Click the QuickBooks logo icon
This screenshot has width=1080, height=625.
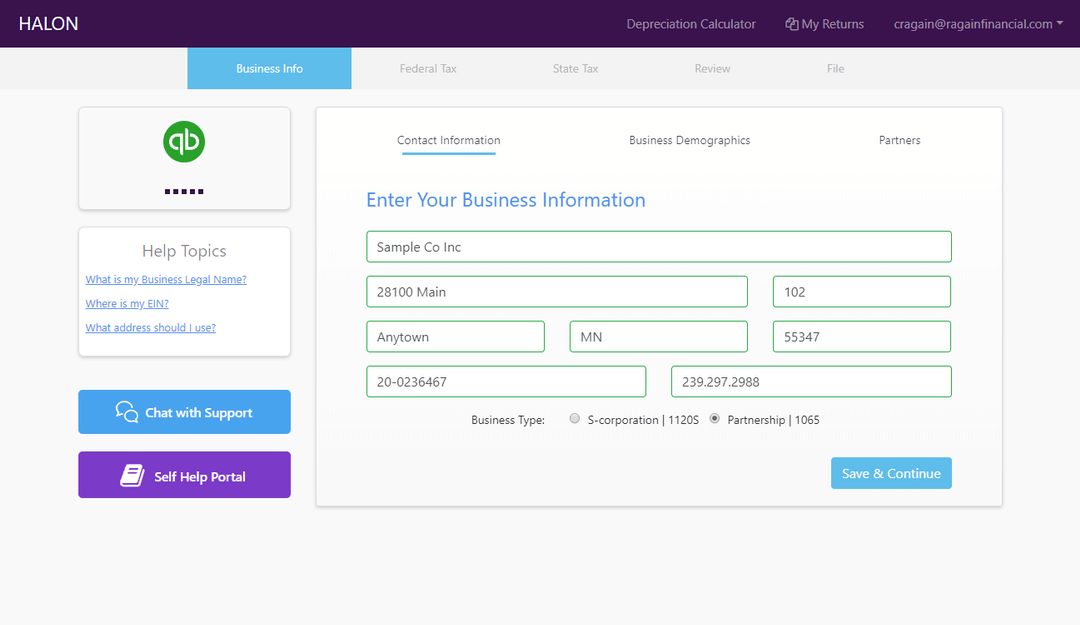pyautogui.click(x=183, y=141)
